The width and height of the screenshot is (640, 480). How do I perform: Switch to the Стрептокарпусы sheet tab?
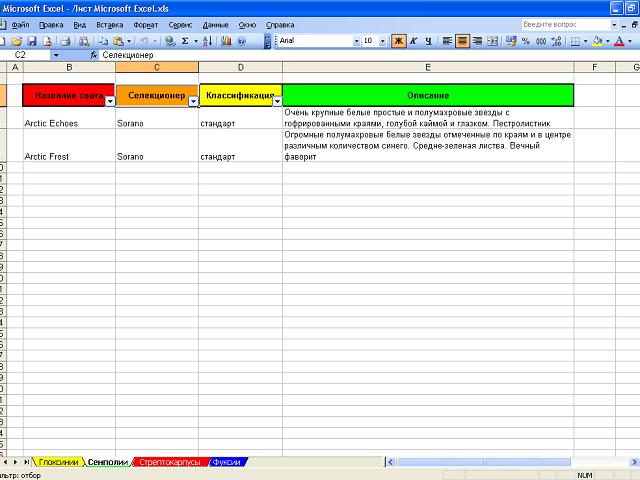tap(169, 462)
